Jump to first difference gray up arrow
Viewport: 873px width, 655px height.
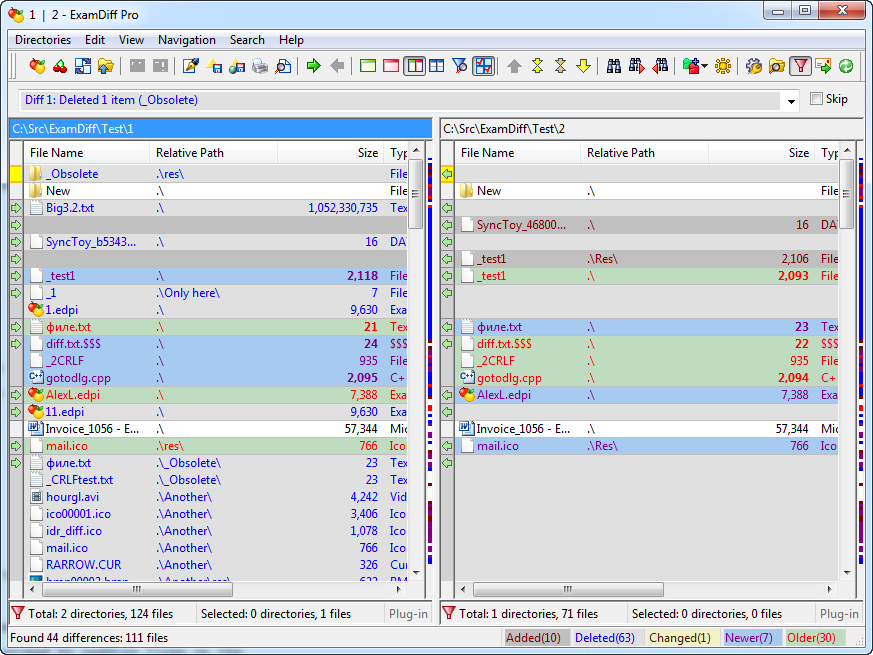[514, 66]
